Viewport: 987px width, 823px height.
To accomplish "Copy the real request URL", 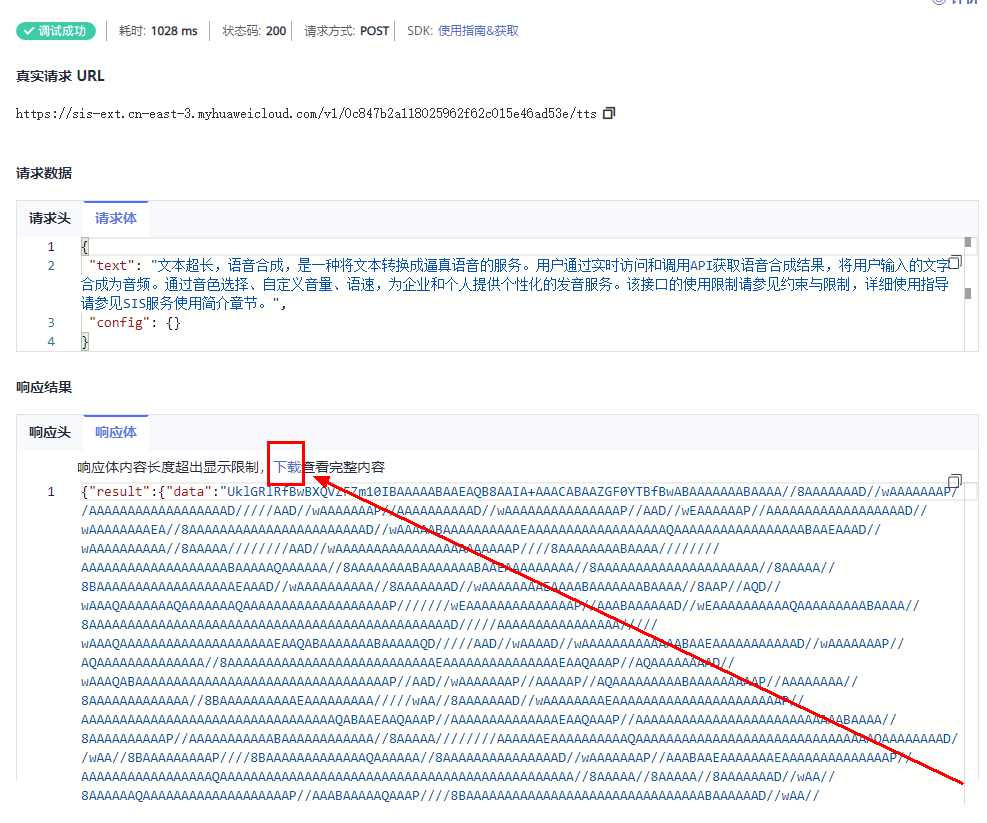I will click(609, 113).
